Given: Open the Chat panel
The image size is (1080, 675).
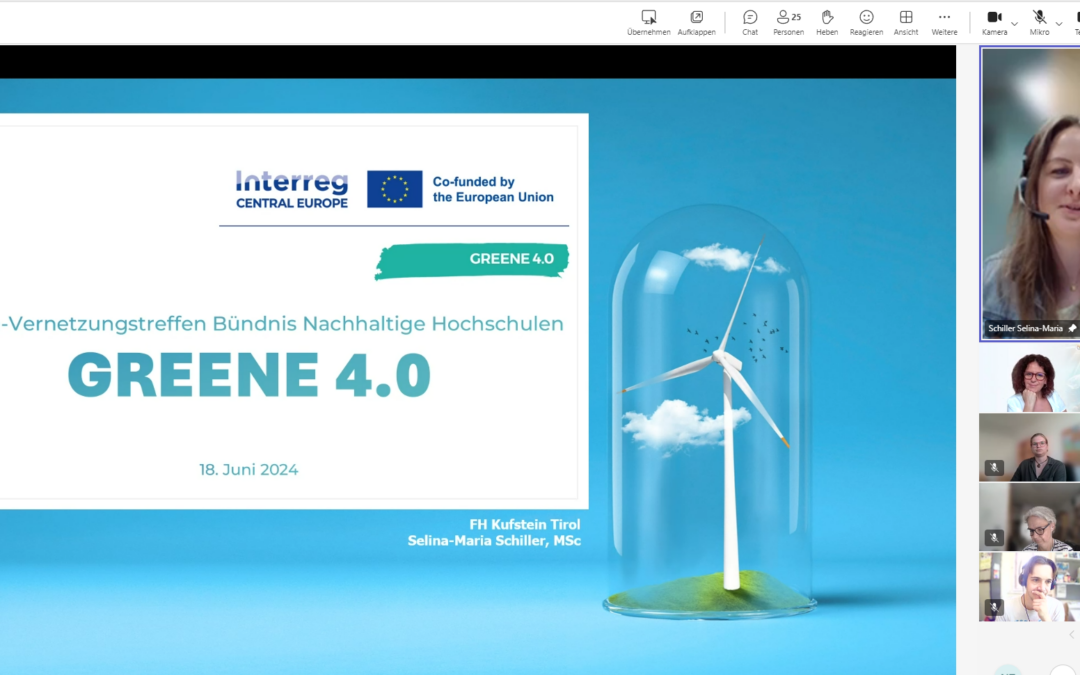Looking at the screenshot, I should pos(749,17).
